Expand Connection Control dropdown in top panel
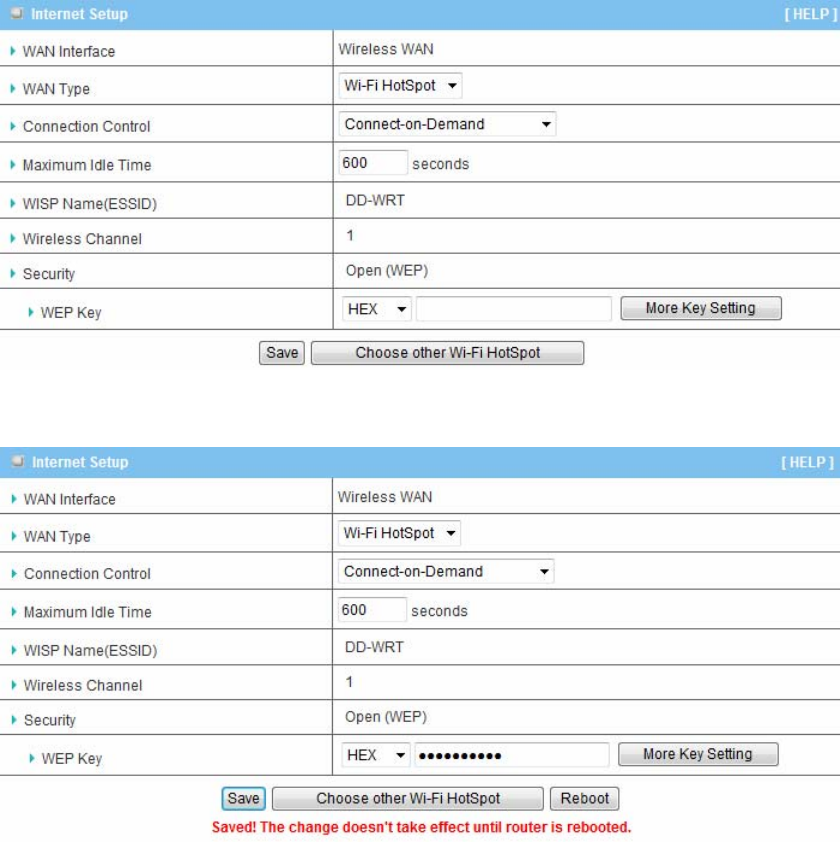840x842 pixels. pyautogui.click(x=447, y=124)
